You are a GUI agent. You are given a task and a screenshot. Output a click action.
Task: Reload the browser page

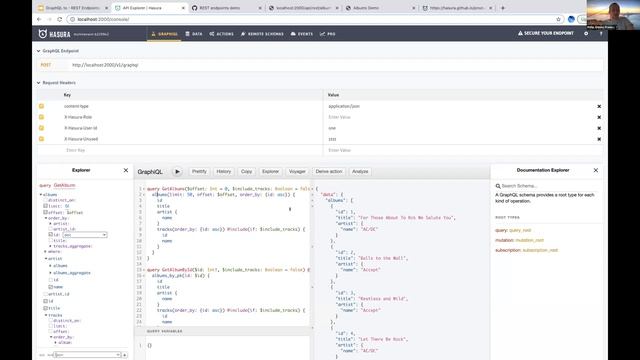(60, 19)
